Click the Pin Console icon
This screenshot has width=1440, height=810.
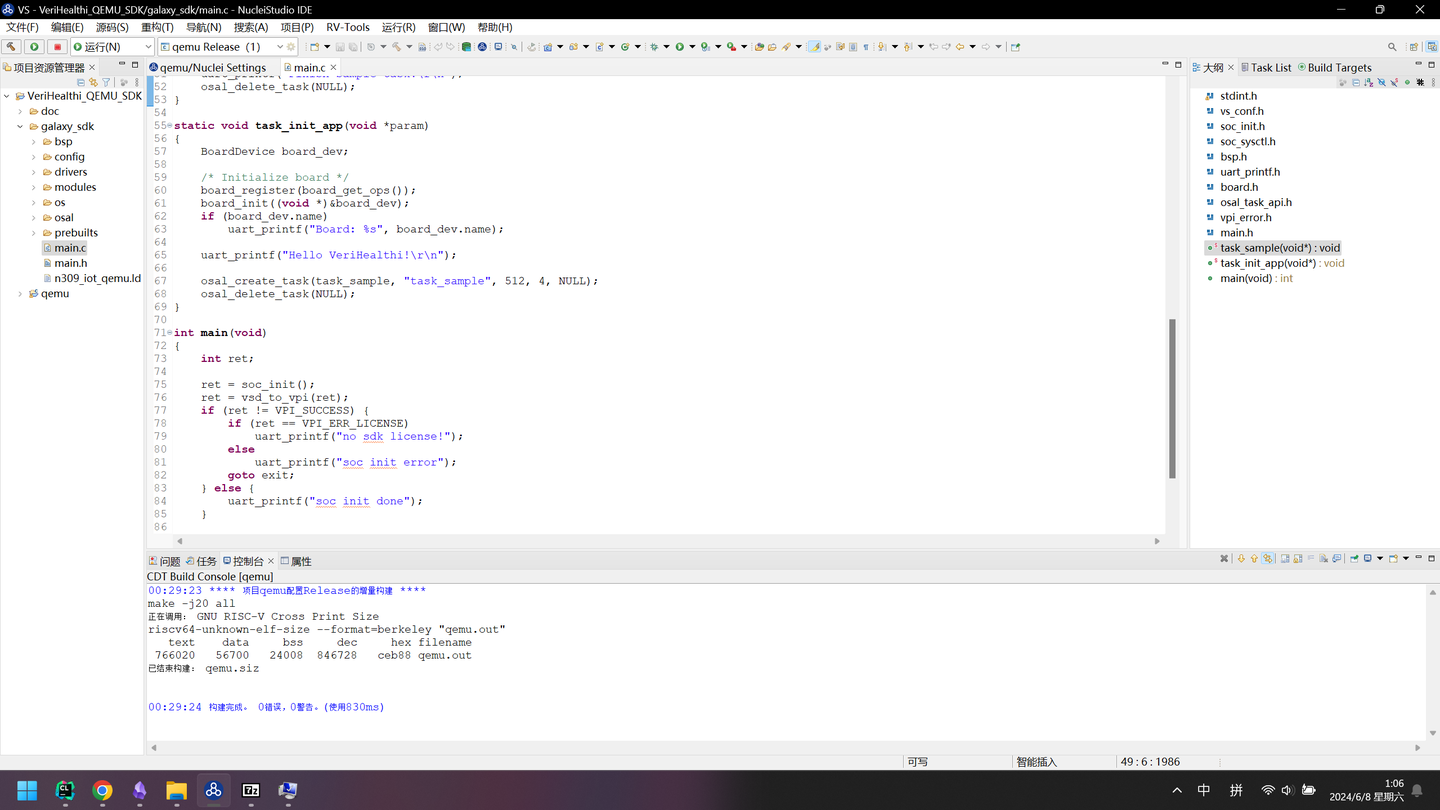click(1354, 559)
